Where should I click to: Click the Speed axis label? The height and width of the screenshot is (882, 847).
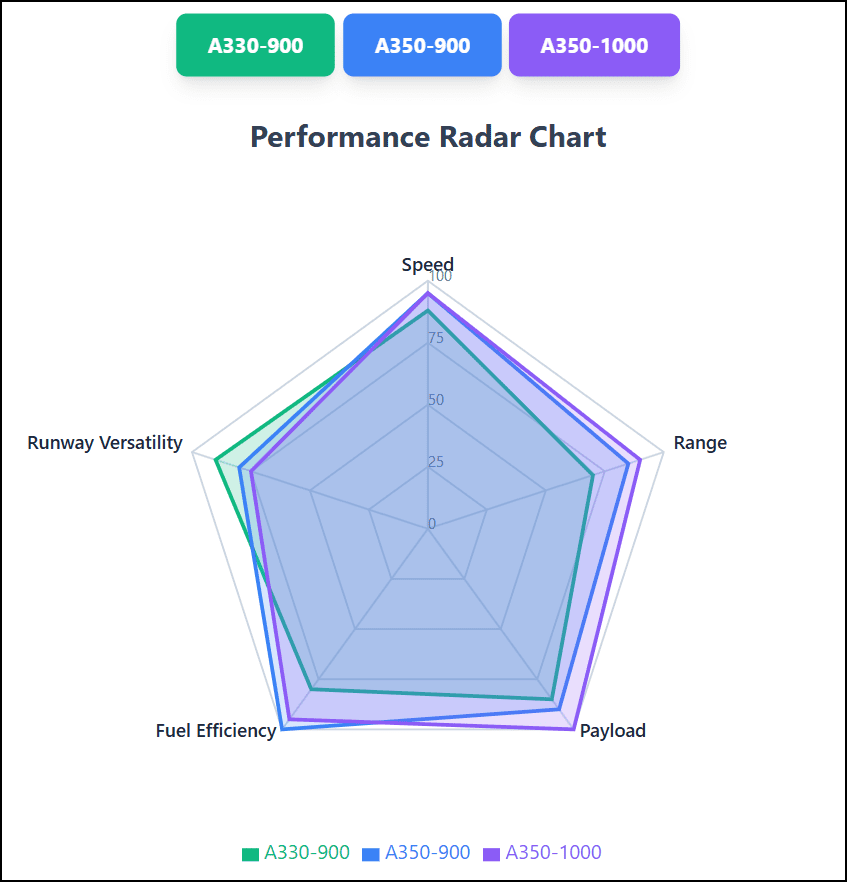coord(428,264)
